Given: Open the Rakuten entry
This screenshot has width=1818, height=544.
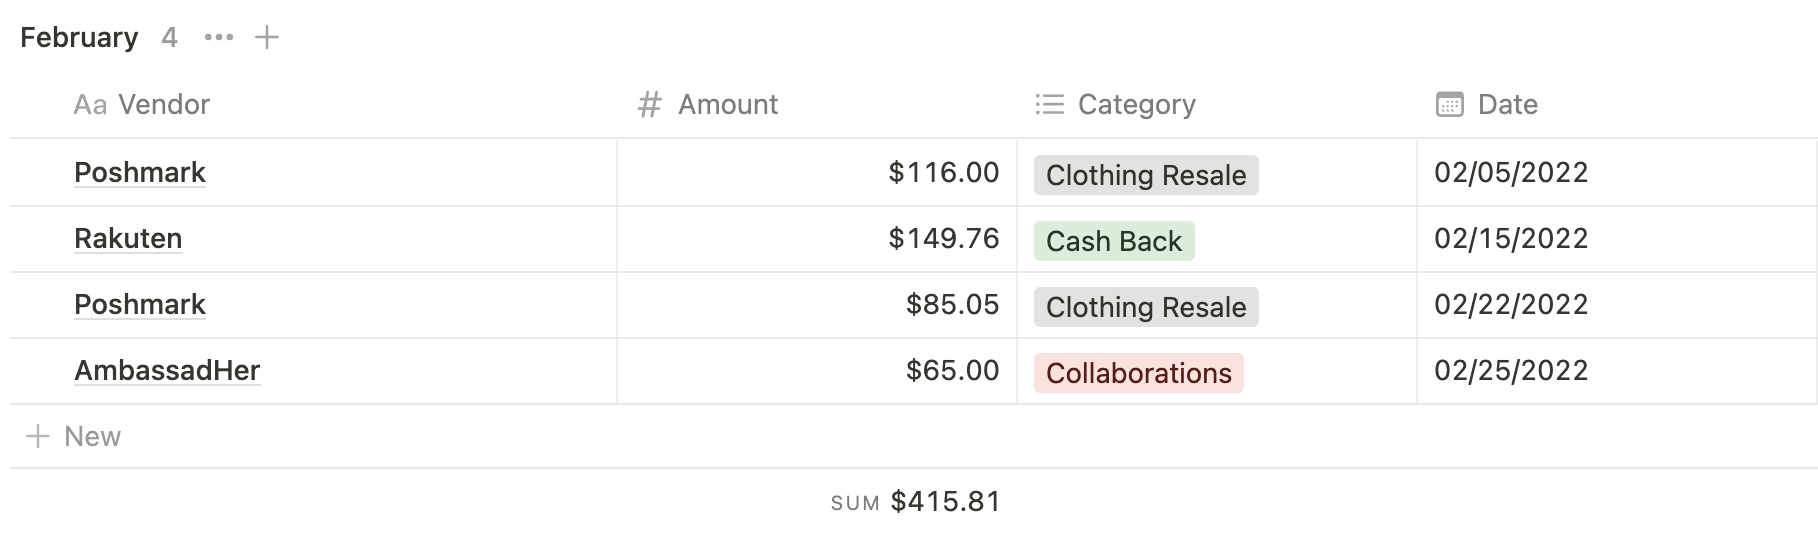Looking at the screenshot, I should click(128, 239).
